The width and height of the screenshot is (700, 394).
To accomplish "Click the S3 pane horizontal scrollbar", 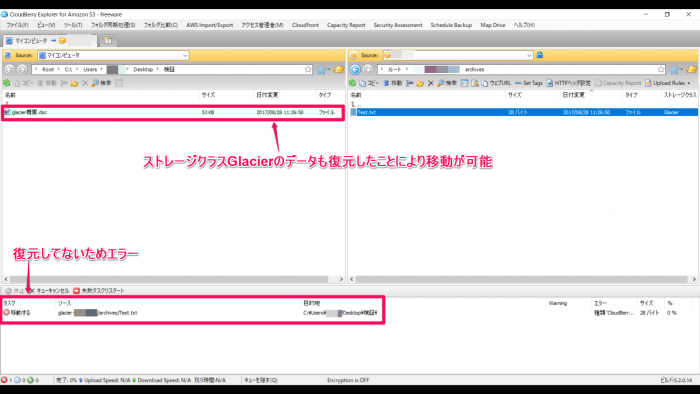I will tap(523, 279).
